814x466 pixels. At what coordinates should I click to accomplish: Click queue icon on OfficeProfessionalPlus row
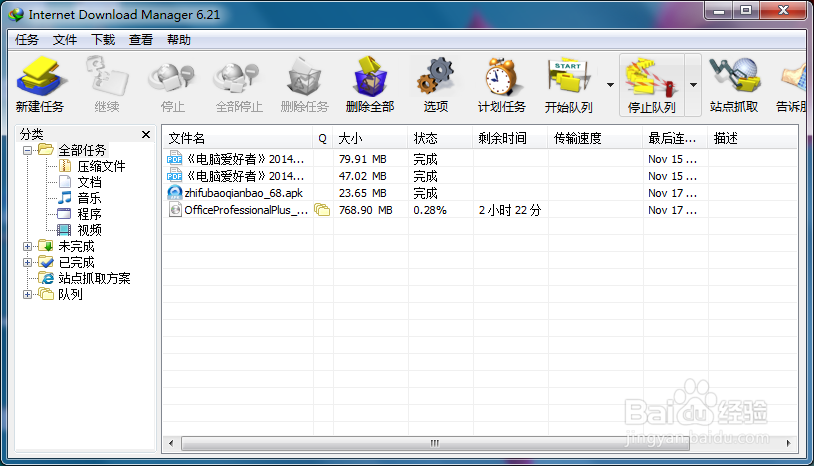click(322, 210)
